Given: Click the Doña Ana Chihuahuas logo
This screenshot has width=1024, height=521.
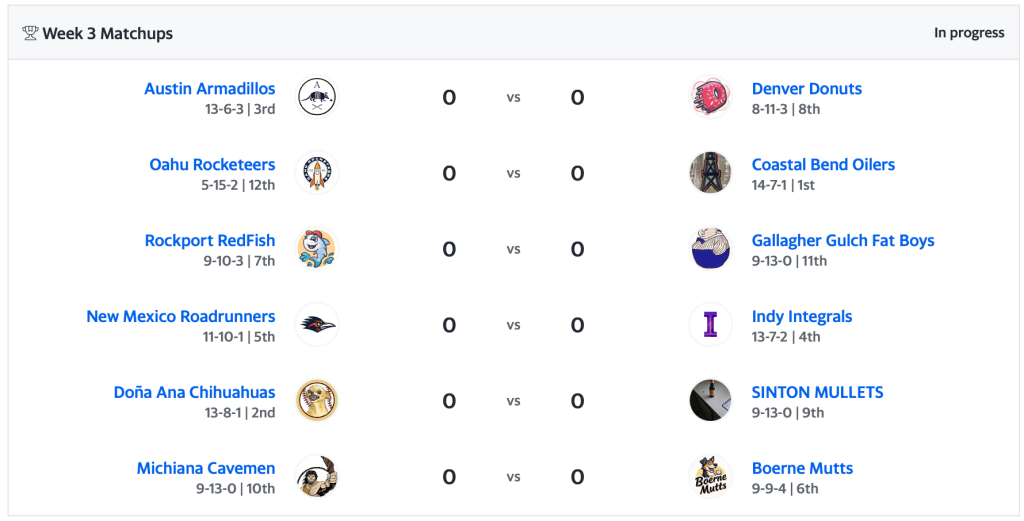Looking at the screenshot, I should pos(317,401).
